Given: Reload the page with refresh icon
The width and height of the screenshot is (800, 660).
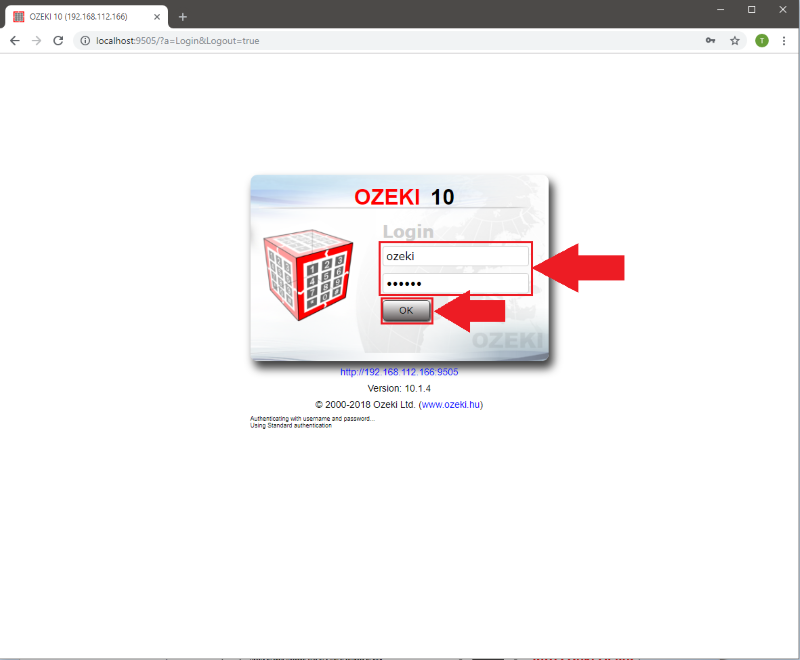Looking at the screenshot, I should coord(58,41).
